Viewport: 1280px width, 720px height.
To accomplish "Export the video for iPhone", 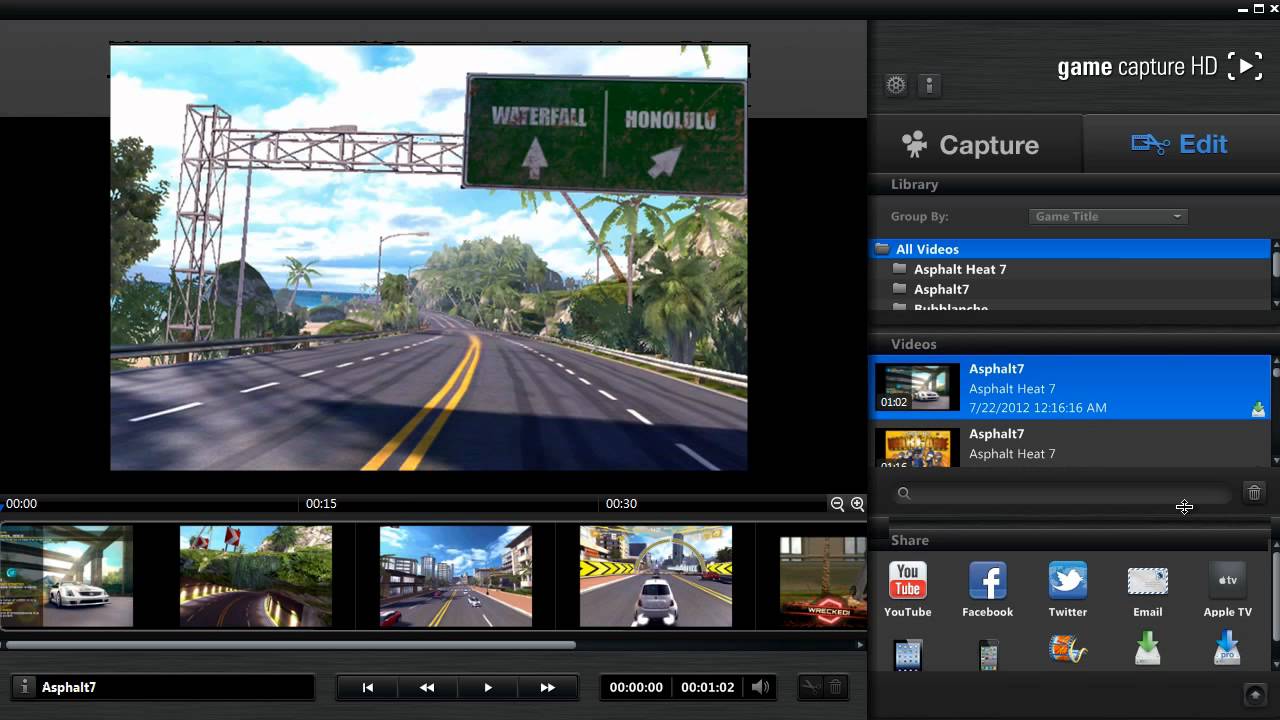I will (x=988, y=654).
